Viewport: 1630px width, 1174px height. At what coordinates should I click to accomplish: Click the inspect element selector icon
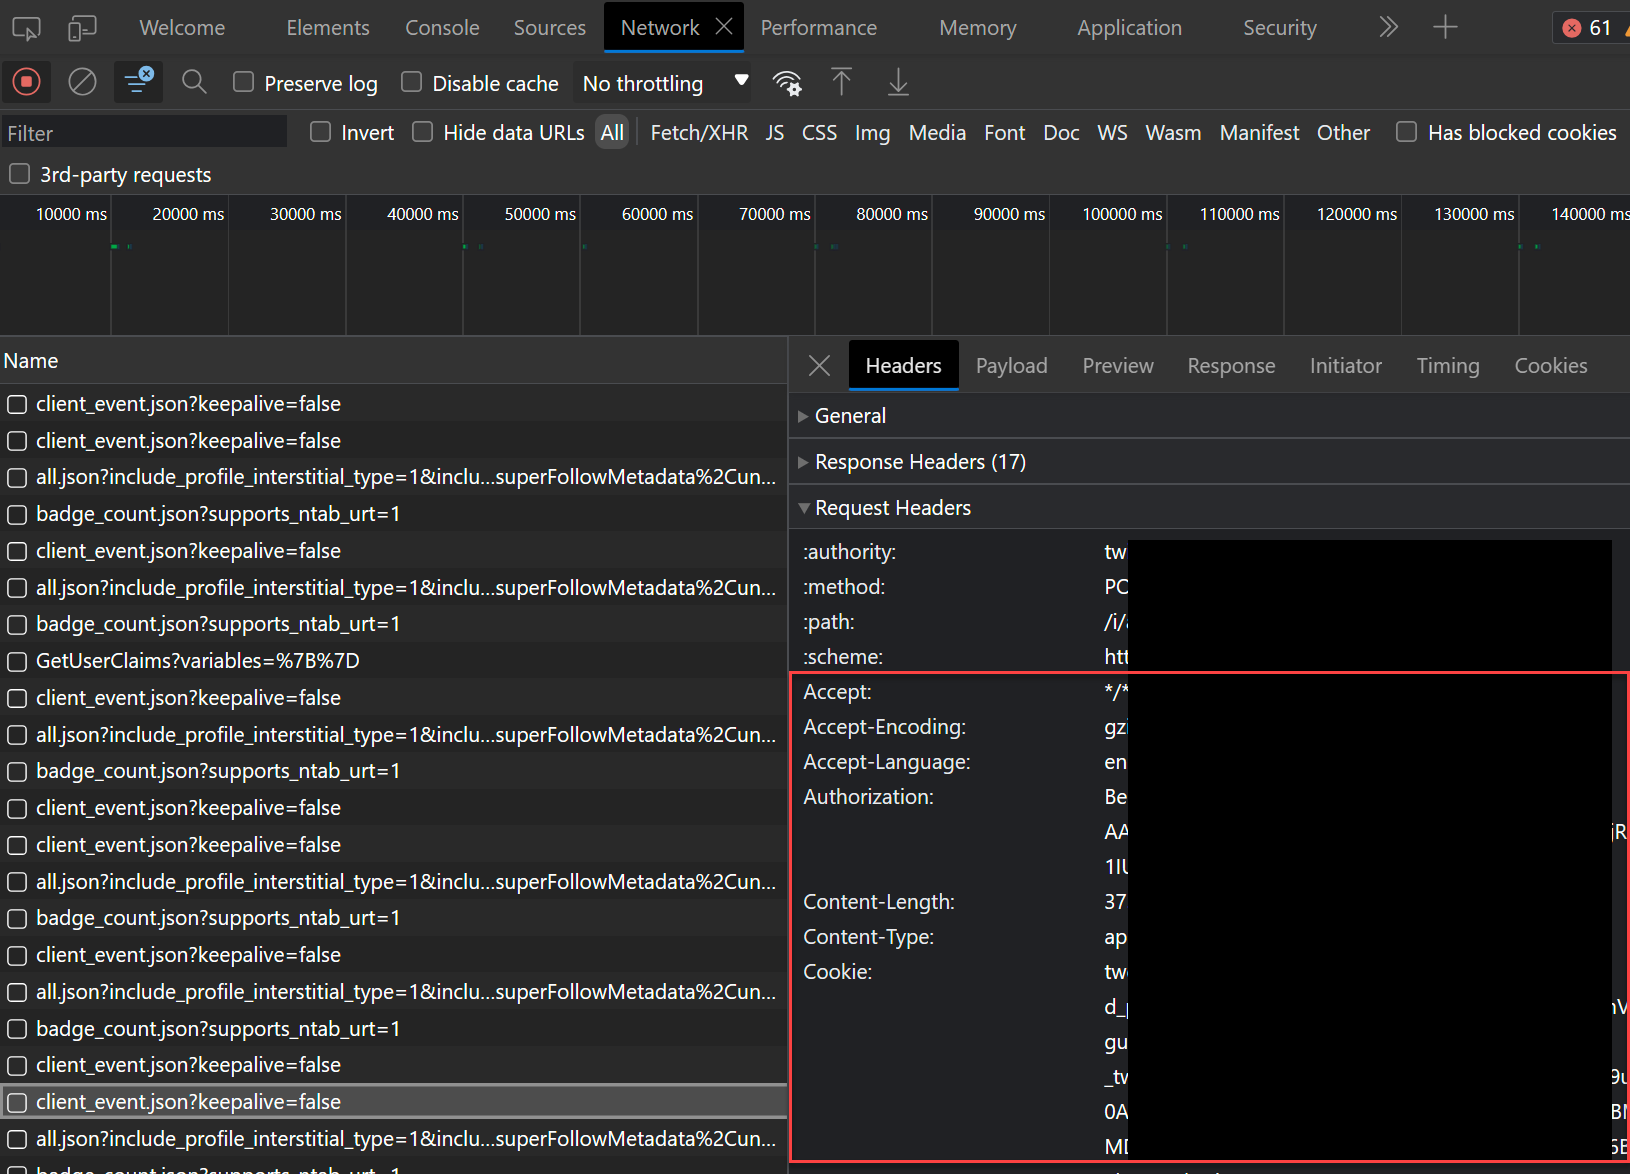coord(26,28)
